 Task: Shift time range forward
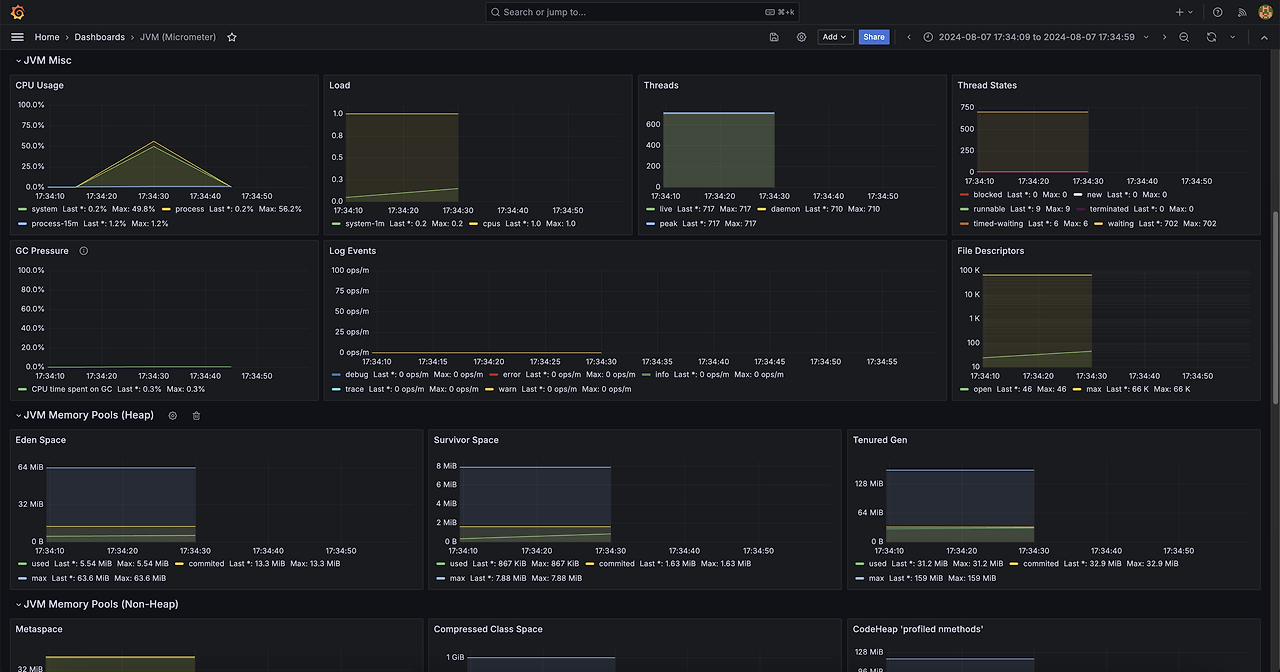click(1164, 37)
